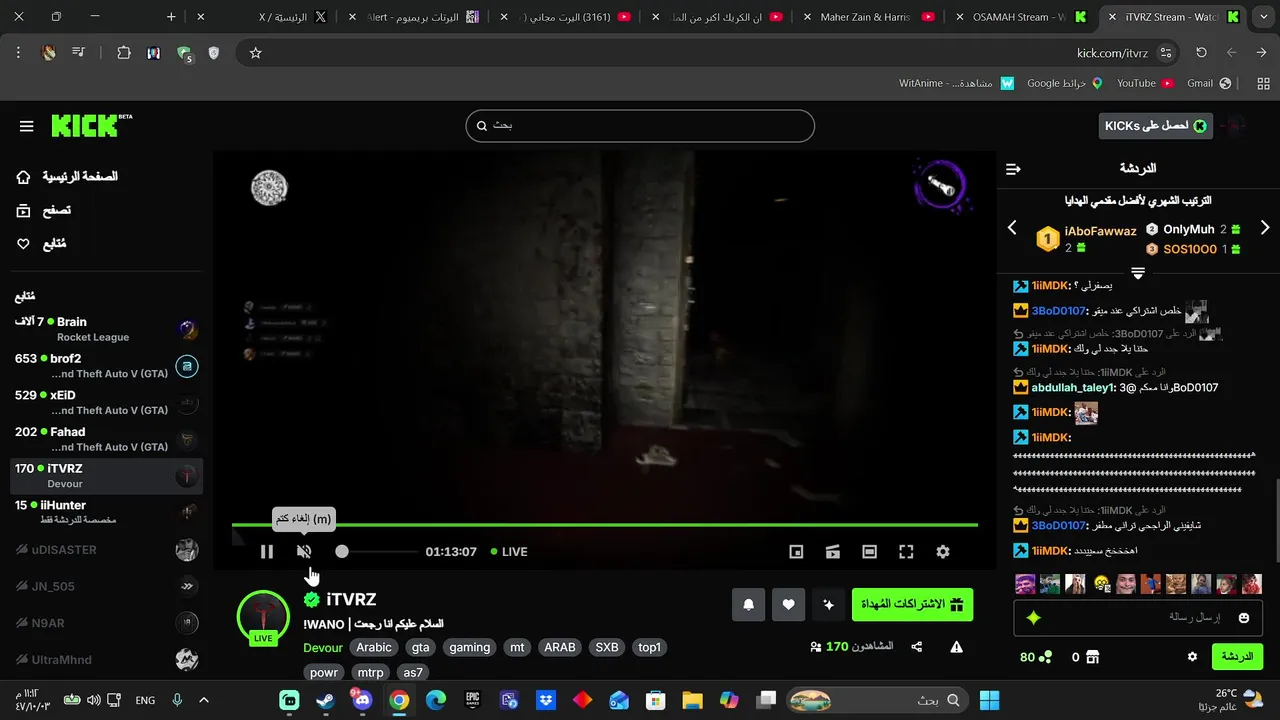Image resolution: width=1280 pixels, height=720 pixels.
Task: Open a new Chrome tab
Action: tap(171, 17)
